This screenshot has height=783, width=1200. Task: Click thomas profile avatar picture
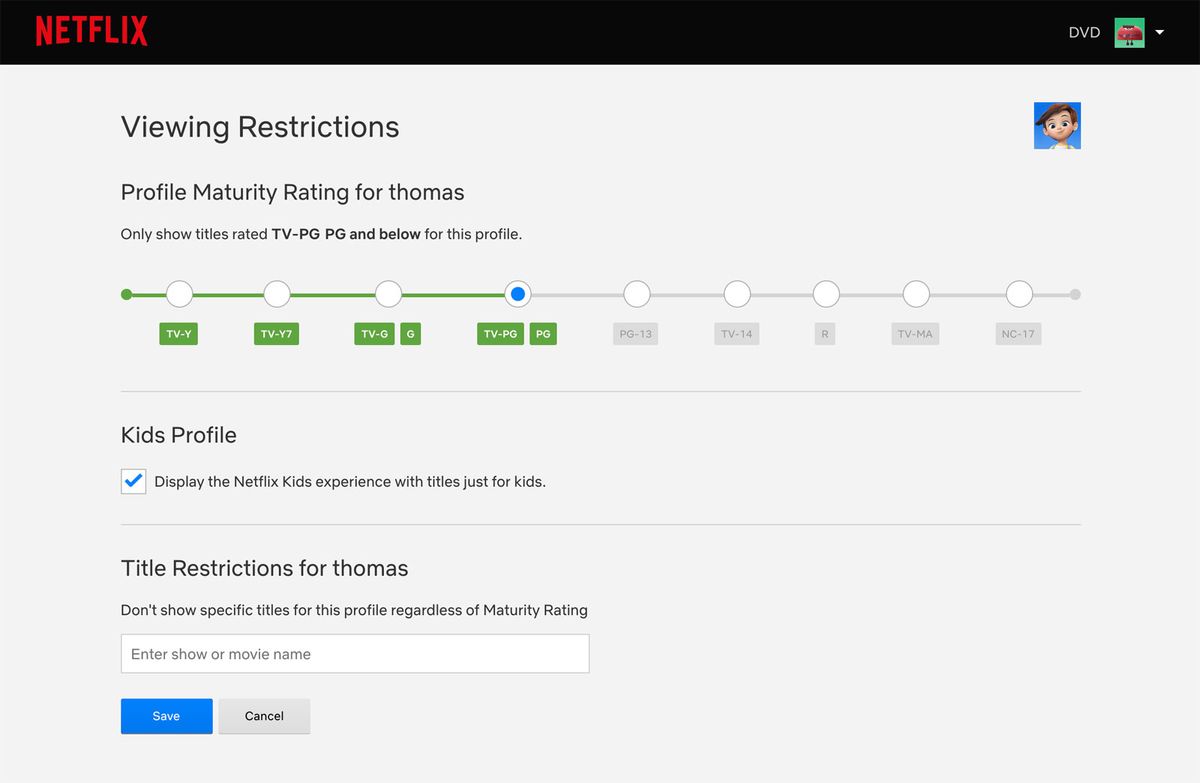pos(1057,126)
